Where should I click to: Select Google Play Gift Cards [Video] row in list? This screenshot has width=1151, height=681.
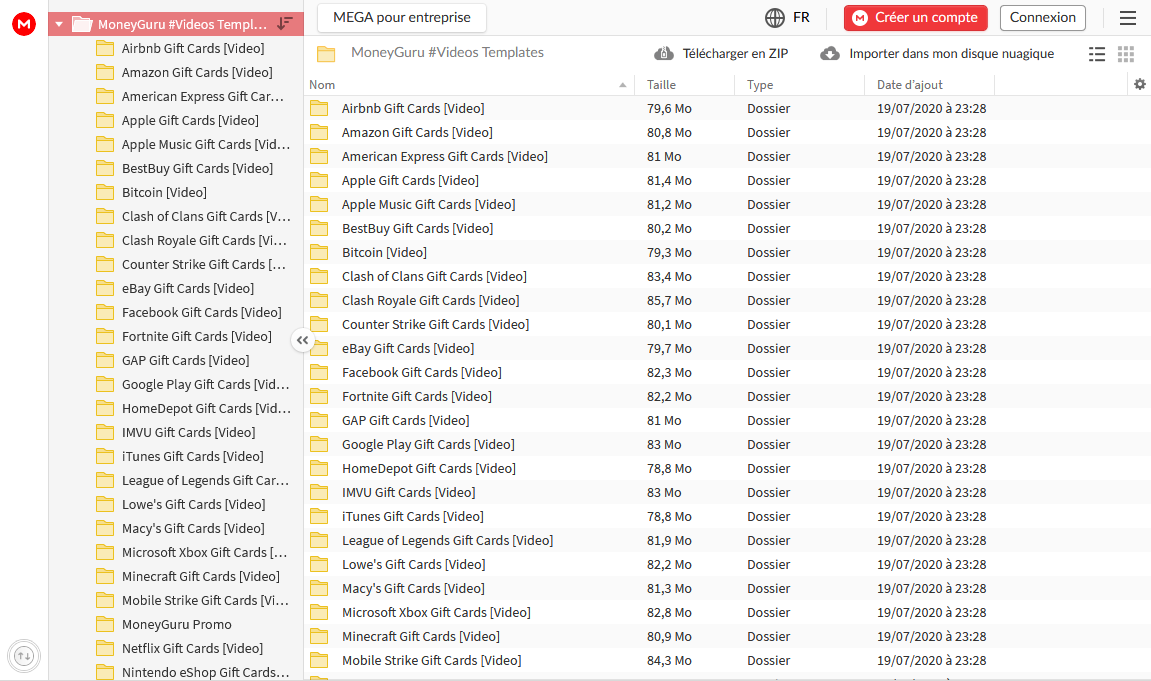[727, 445]
